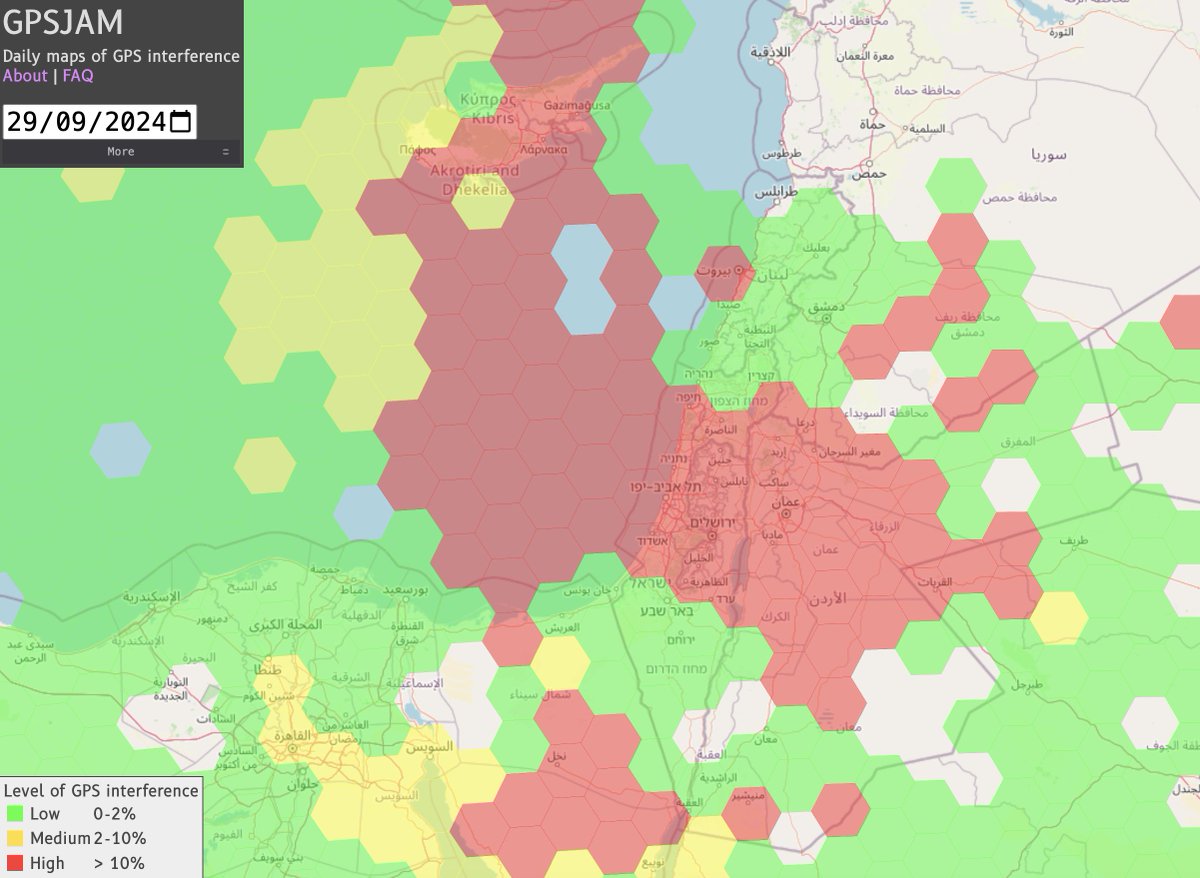
Task: Open the calendar picker icon in date field
Action: (x=181, y=122)
